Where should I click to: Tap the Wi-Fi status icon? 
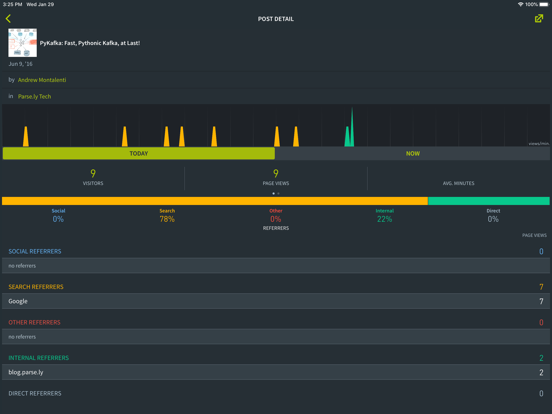pyautogui.click(x=520, y=4)
